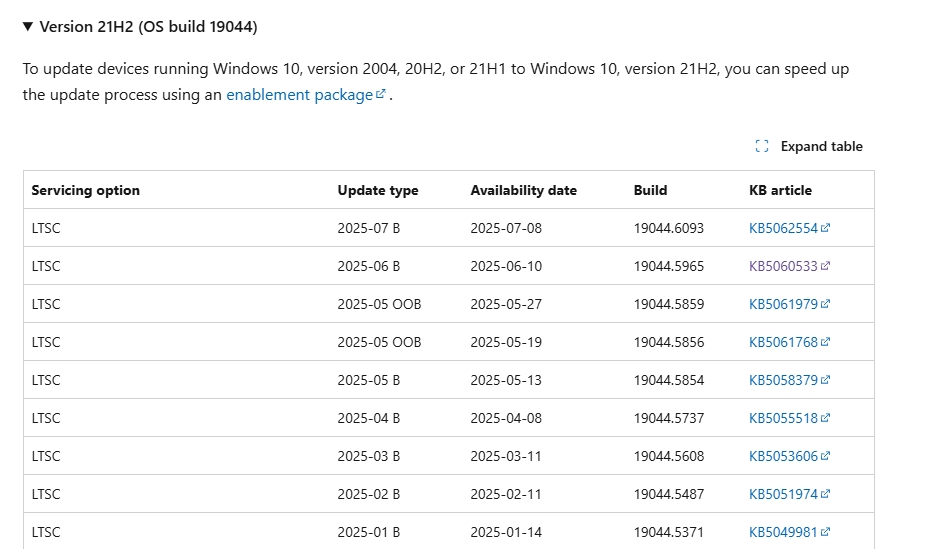Open KB5058379 article link
The height and width of the screenshot is (549, 944).
tap(789, 380)
